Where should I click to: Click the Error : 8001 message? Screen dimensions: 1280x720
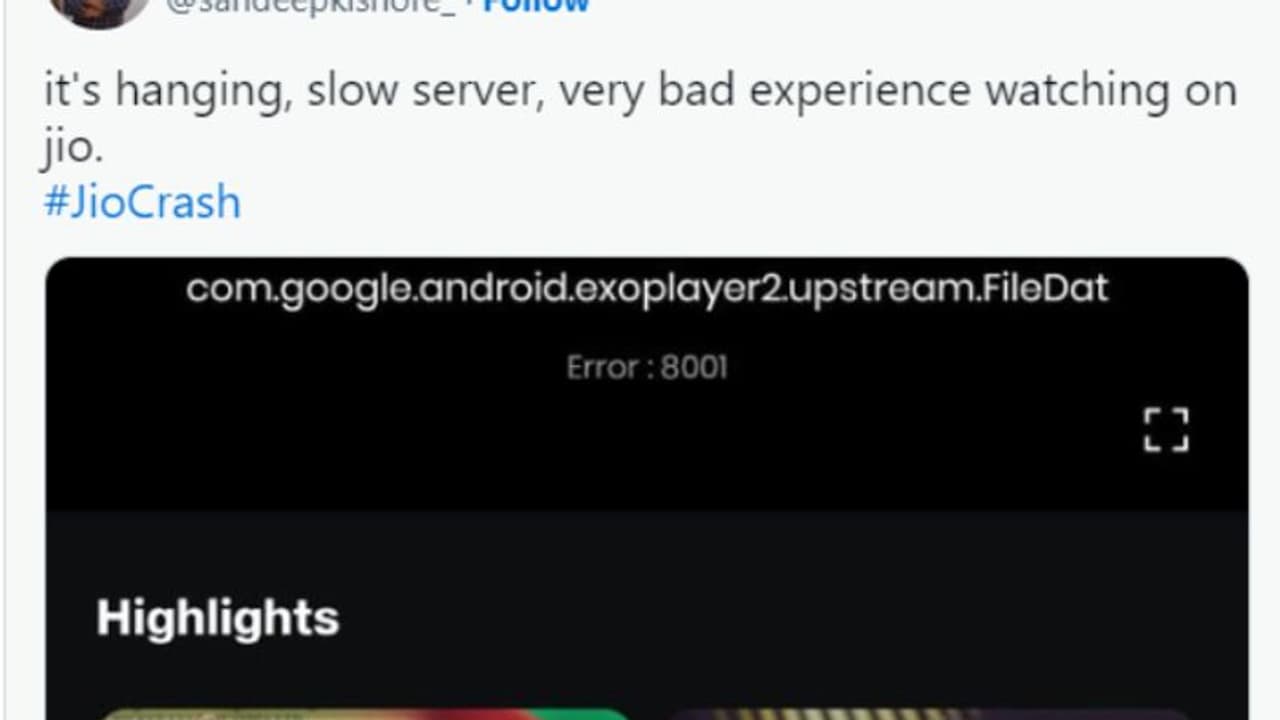coord(647,367)
